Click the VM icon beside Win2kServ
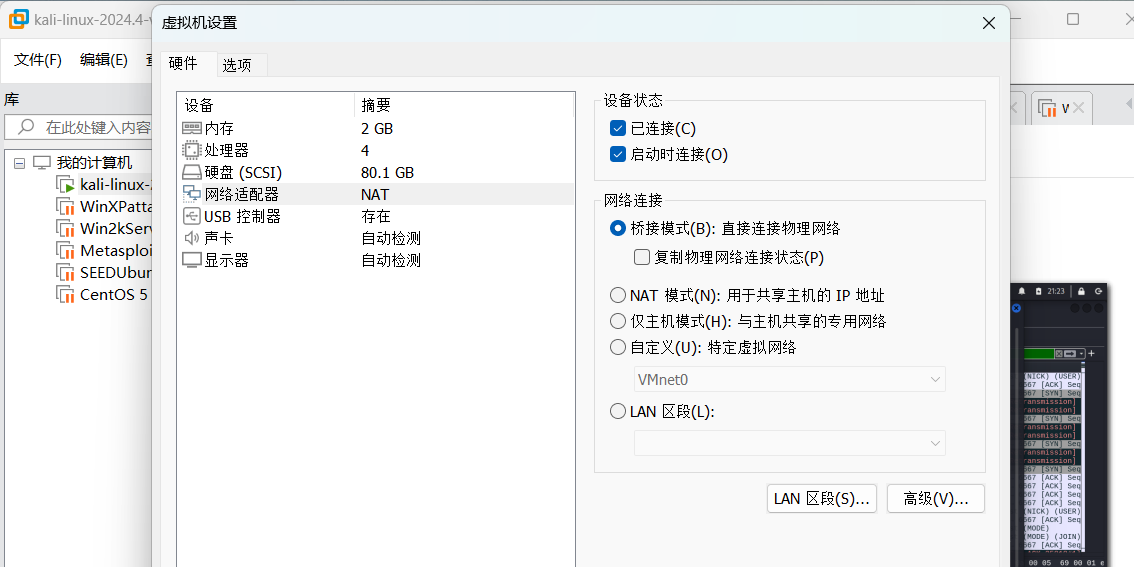 pos(66,229)
